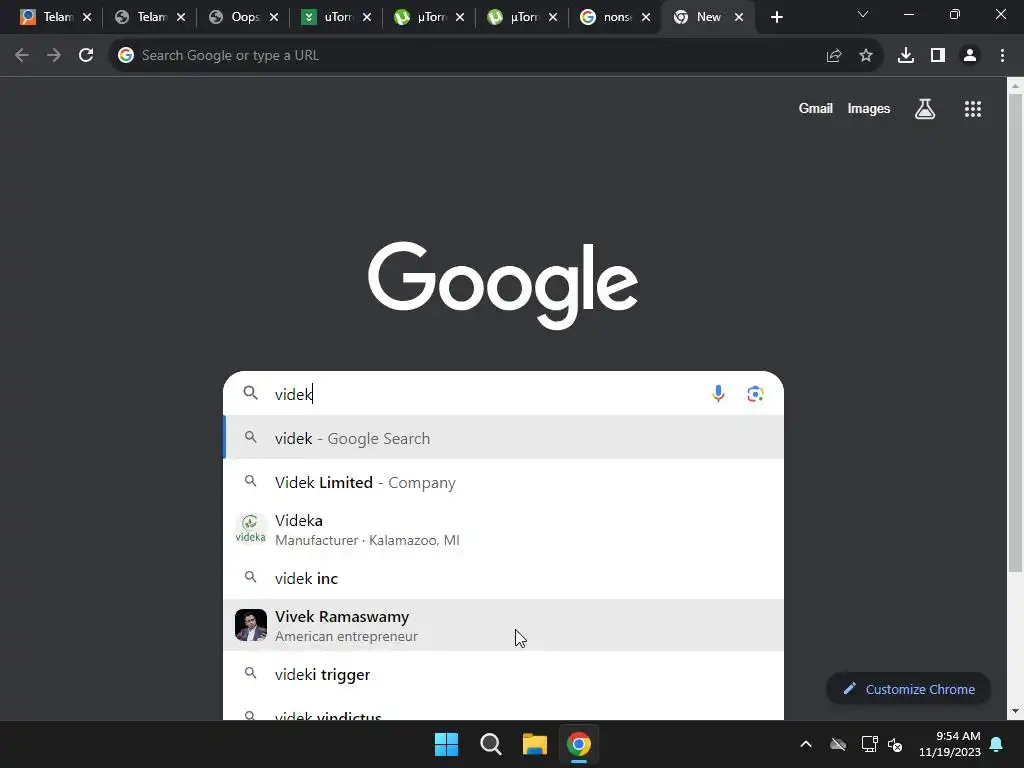Click the muted volume tray icon
Screen dimensions: 1024x768
pyautogui.click(x=895, y=744)
